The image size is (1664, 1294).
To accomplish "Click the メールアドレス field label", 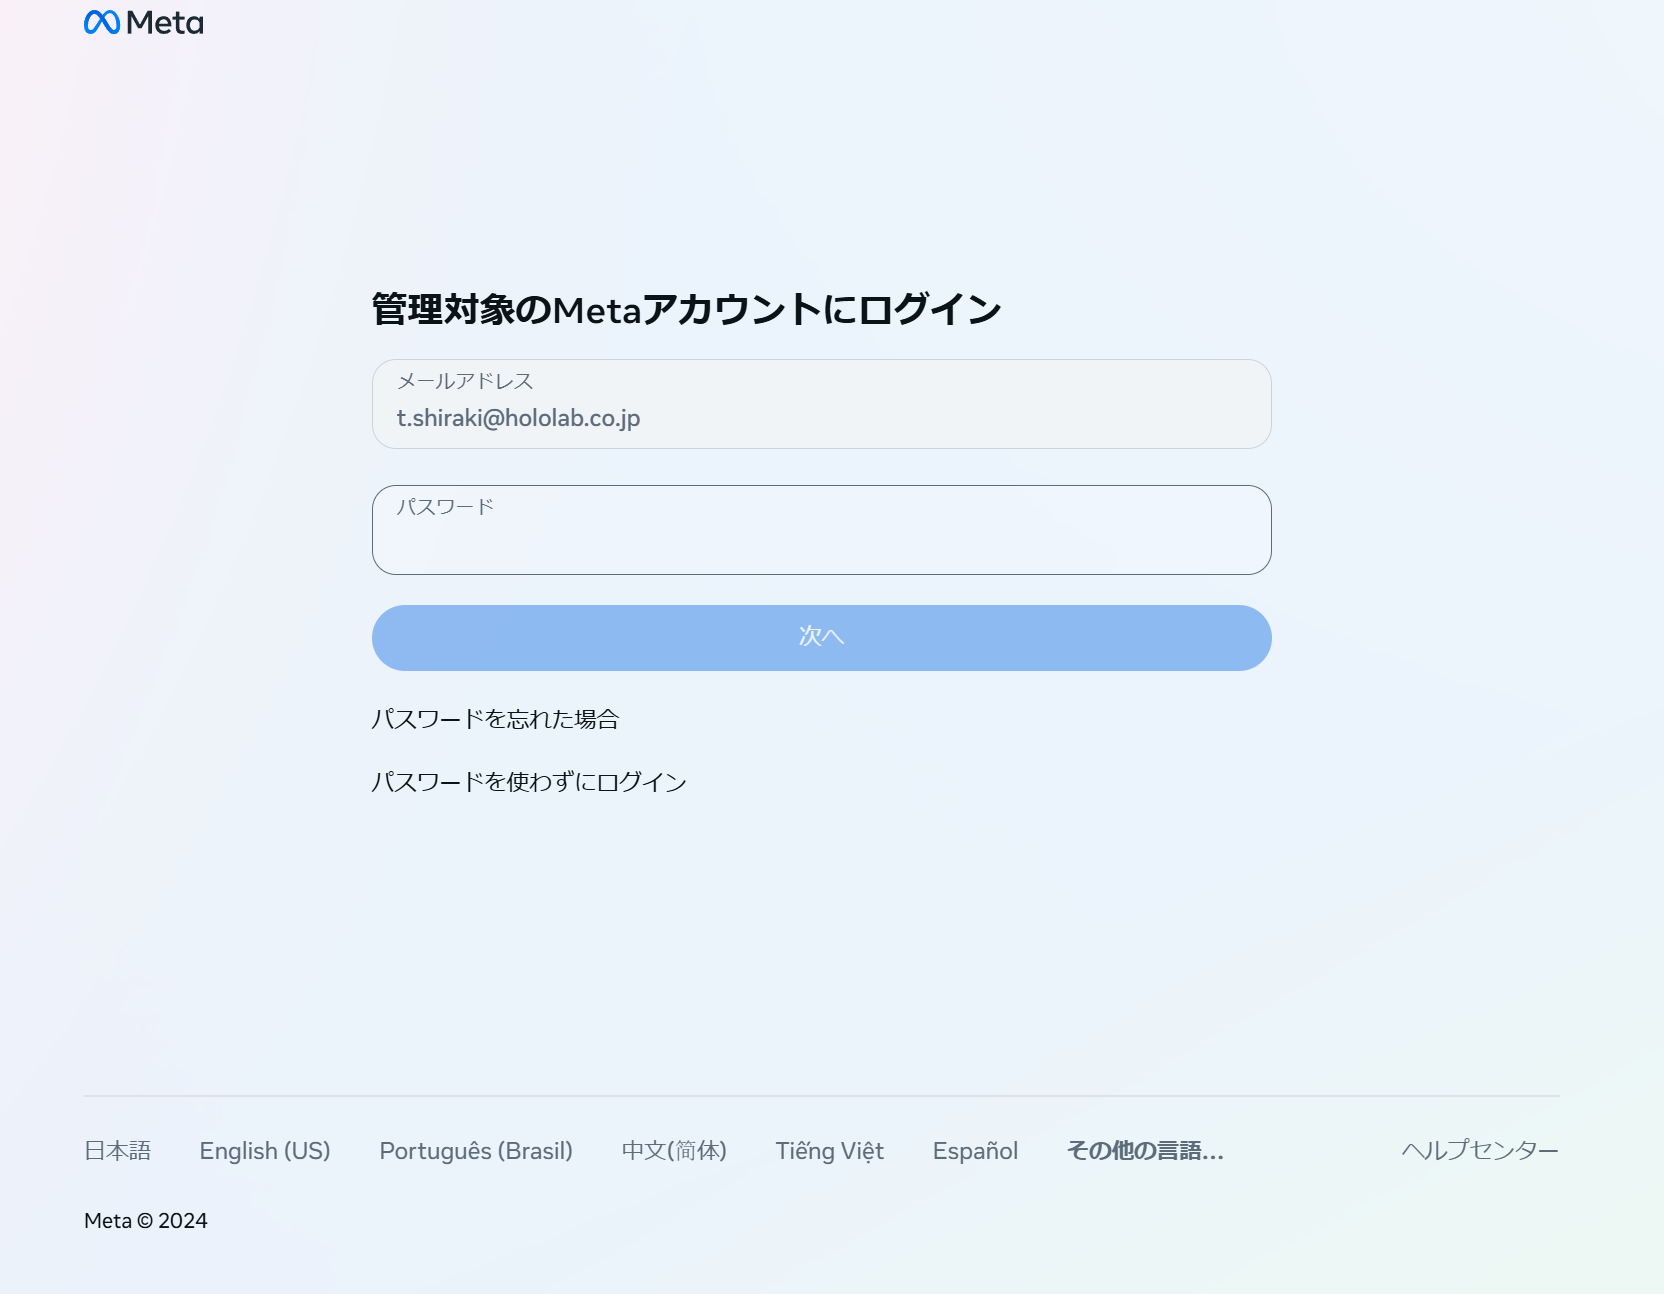I will [465, 381].
